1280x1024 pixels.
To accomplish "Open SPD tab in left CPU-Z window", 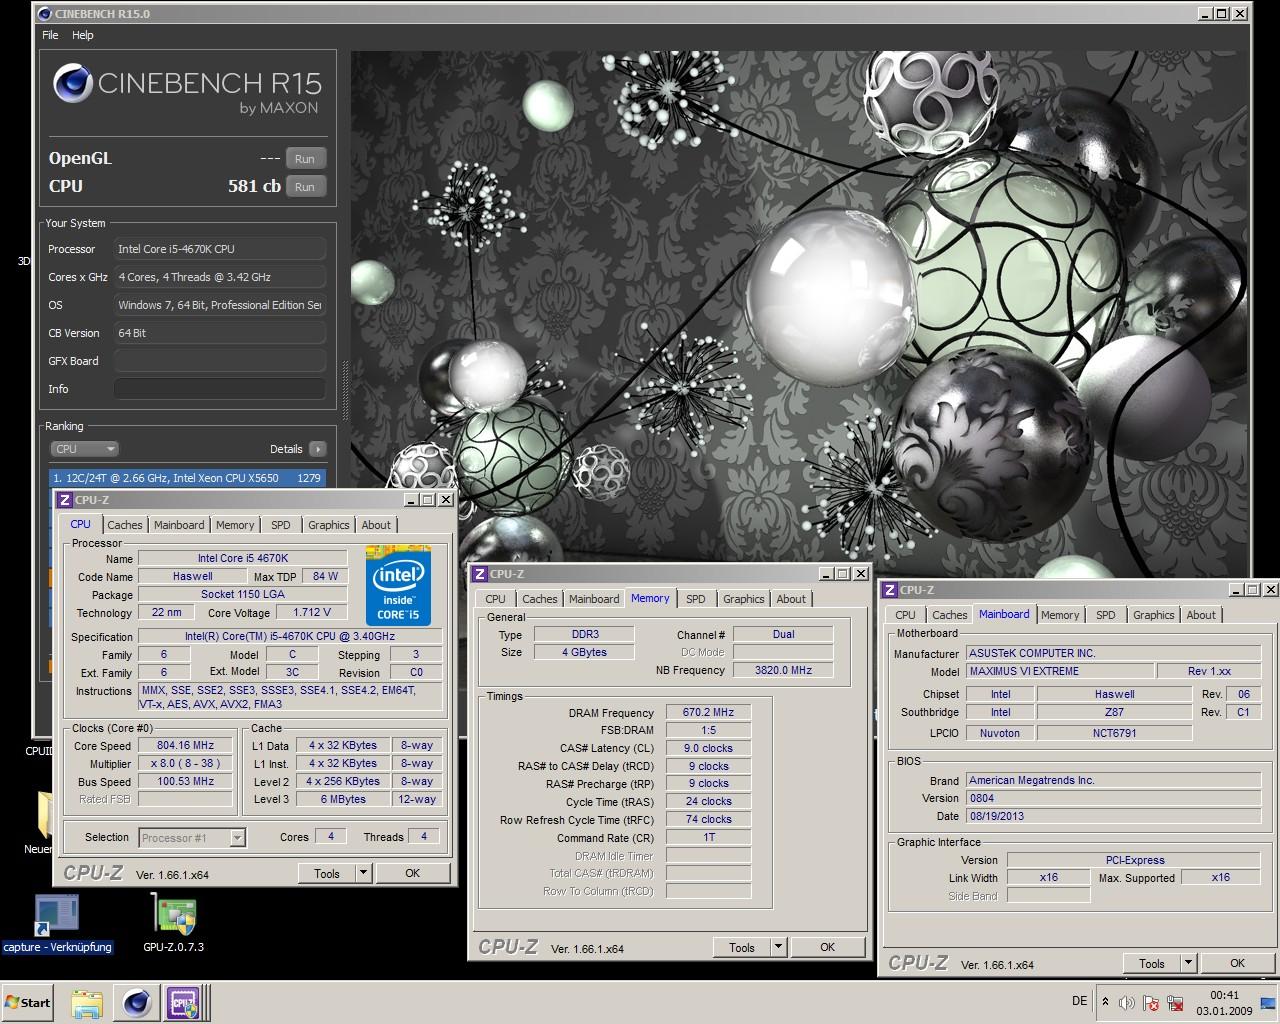I will (281, 525).
